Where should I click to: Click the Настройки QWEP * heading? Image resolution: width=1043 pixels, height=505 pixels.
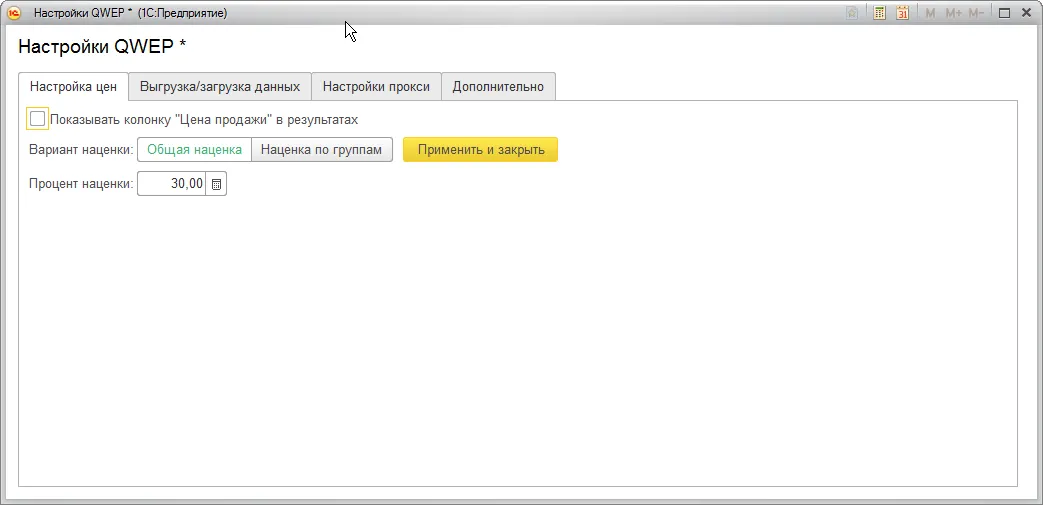(x=102, y=47)
